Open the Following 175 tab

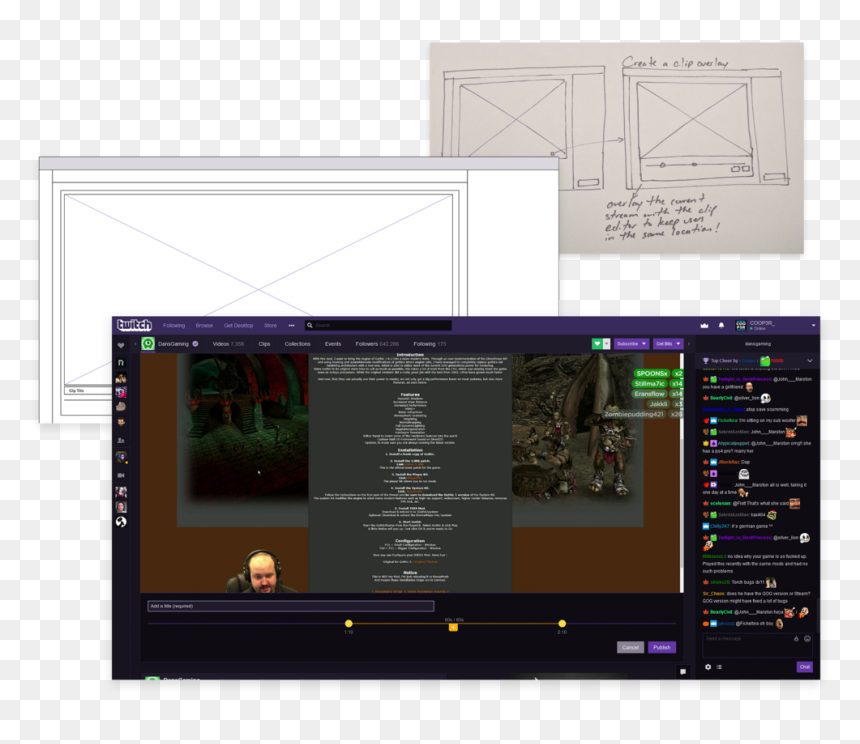tap(430, 344)
